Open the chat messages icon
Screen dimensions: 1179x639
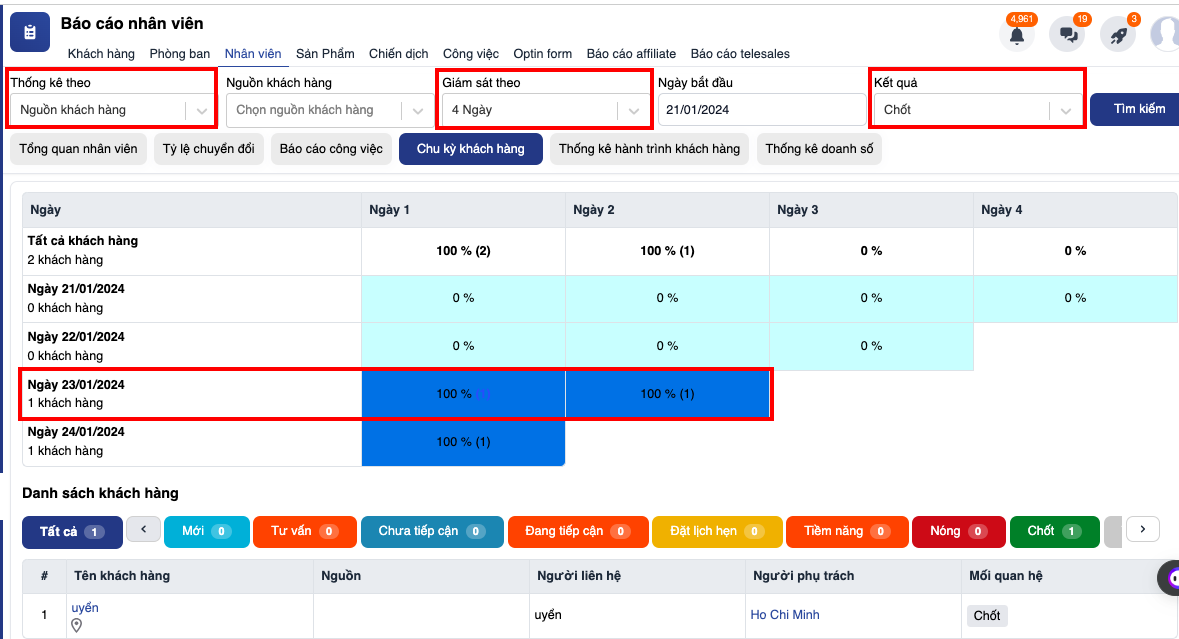(1067, 34)
